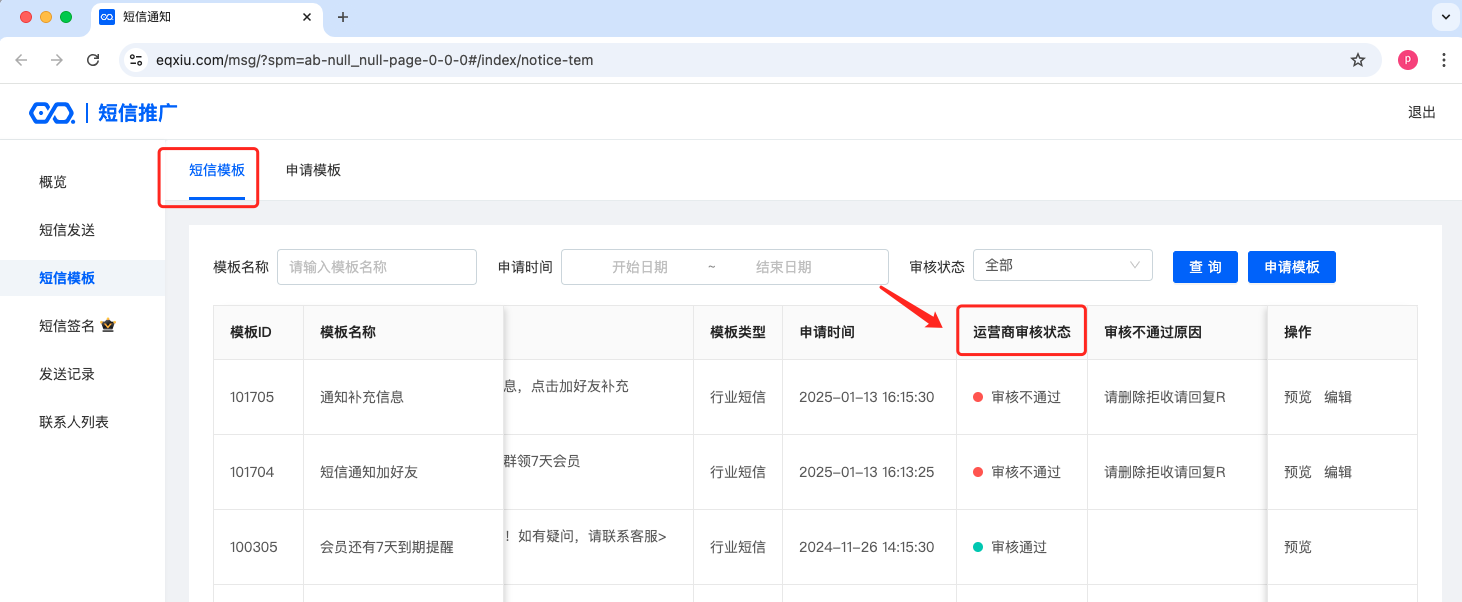Screen dimensions: 1462x602
Task: Expand the 审核状态 dropdown
Action: pos(1062,265)
